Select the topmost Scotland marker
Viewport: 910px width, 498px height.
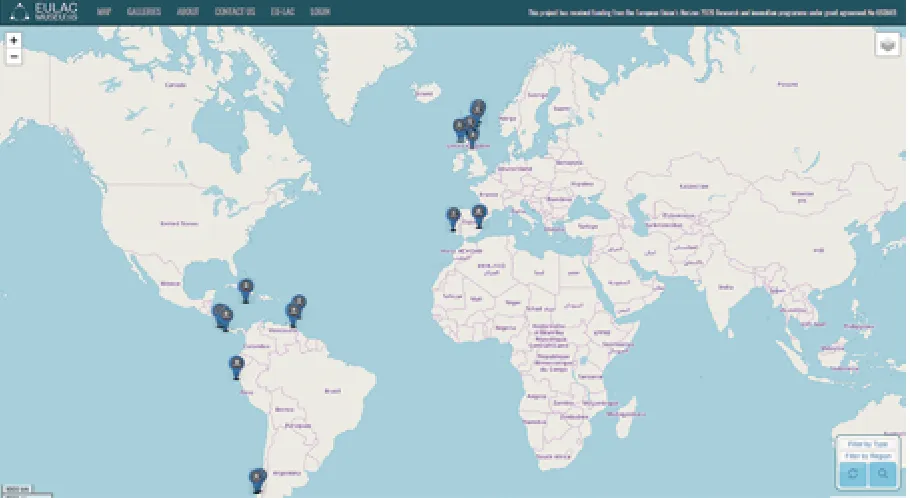tap(478, 110)
